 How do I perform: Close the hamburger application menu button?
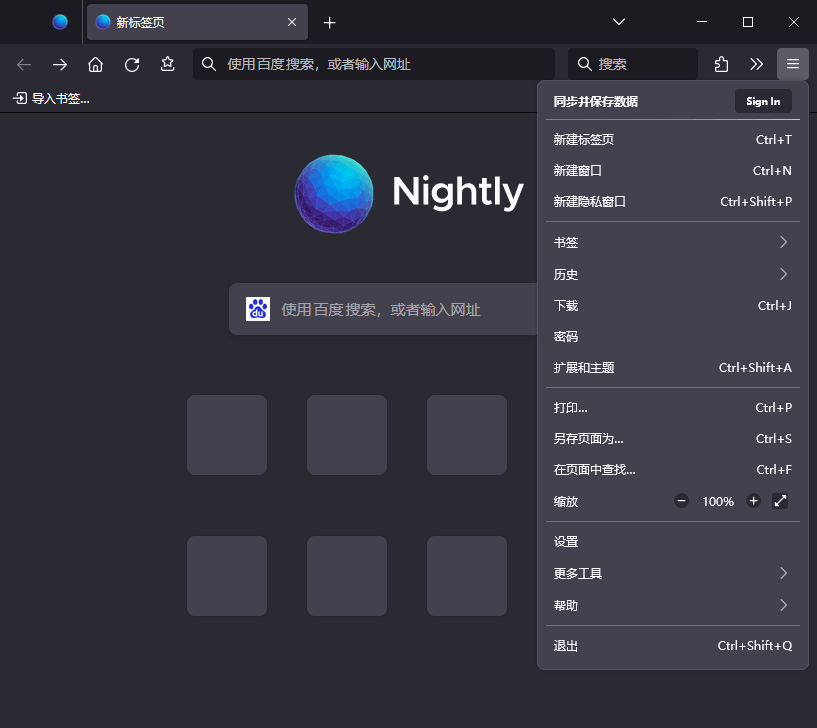pos(793,64)
